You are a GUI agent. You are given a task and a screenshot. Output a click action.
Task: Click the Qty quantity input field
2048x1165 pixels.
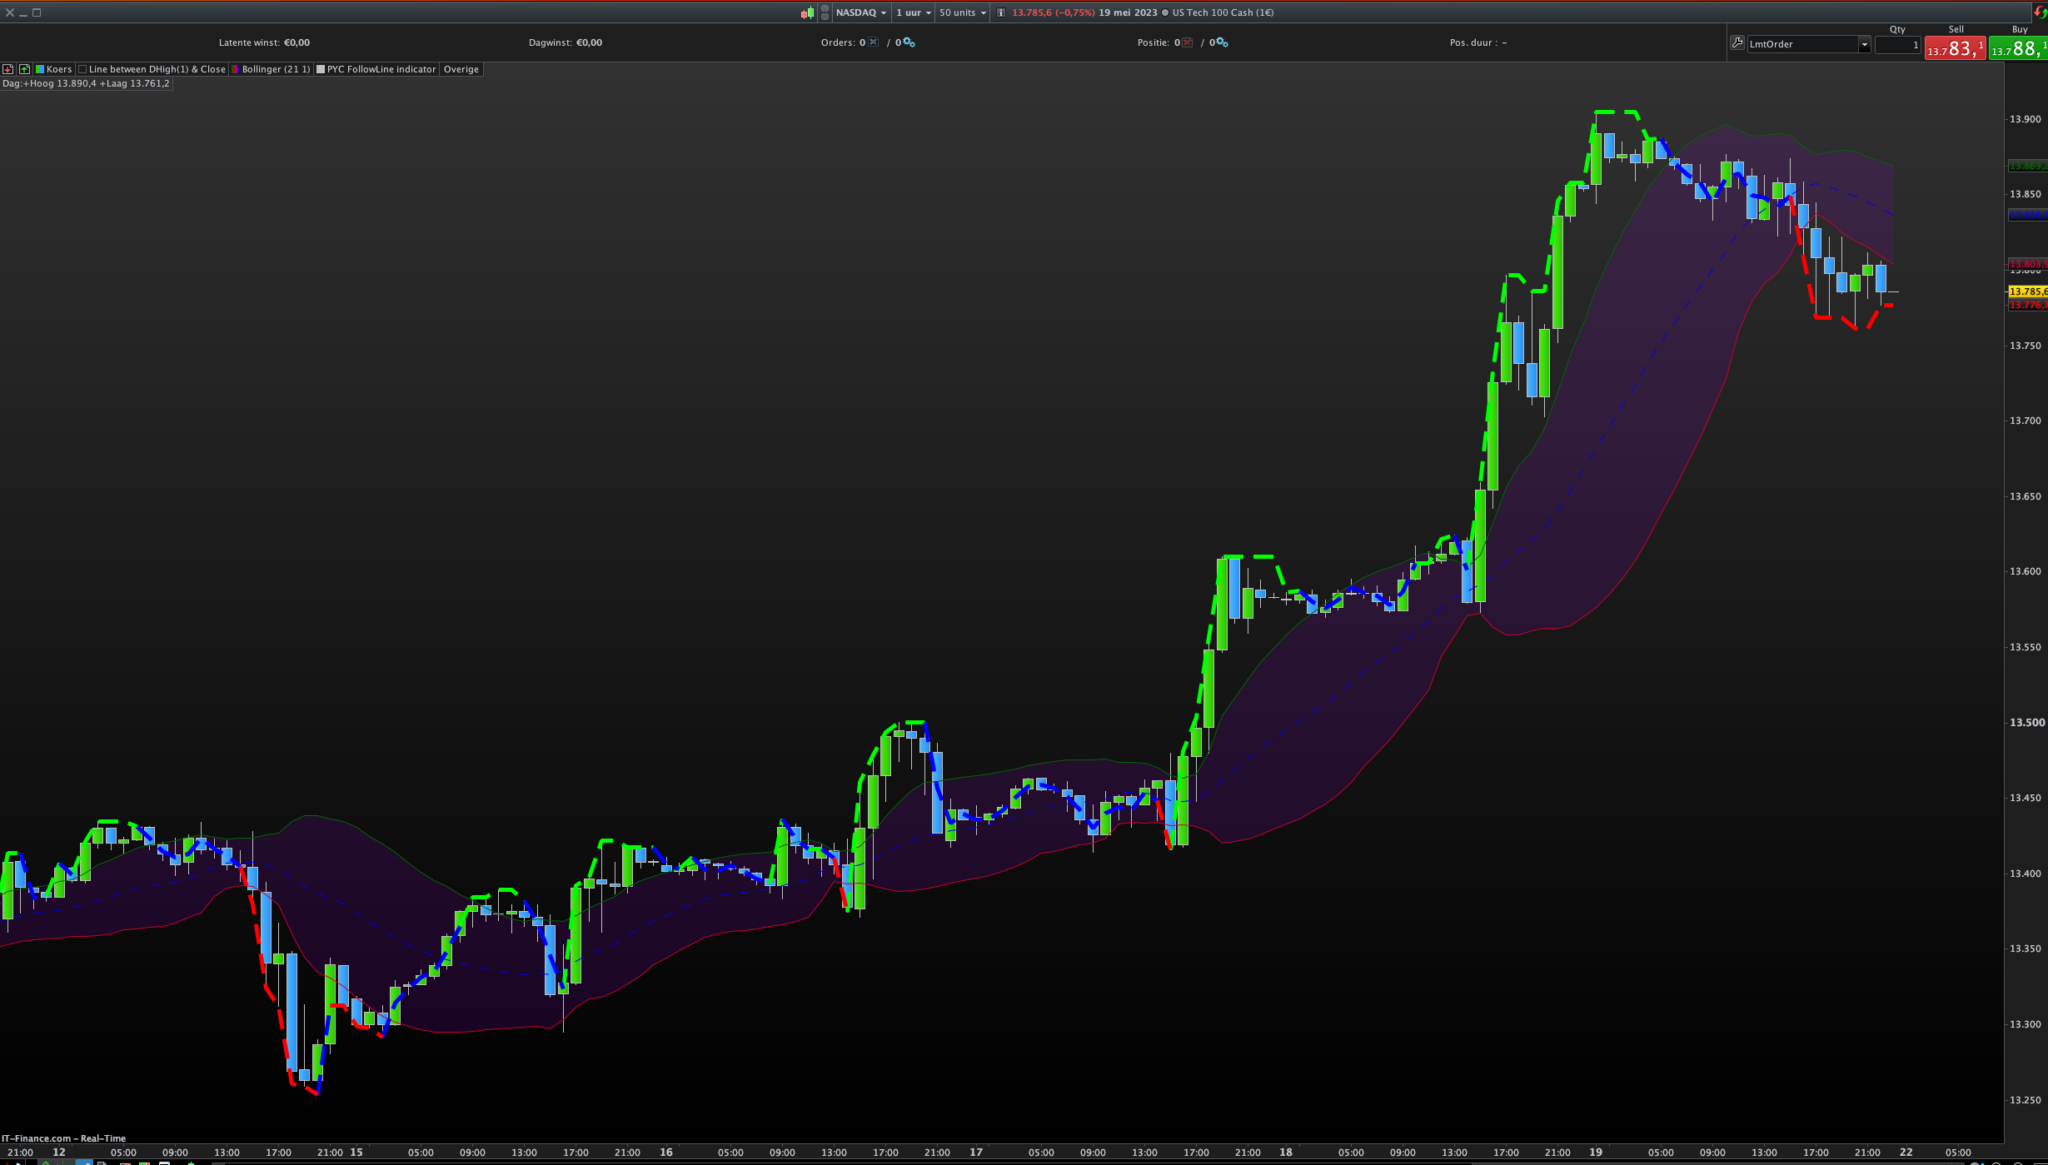tap(1897, 44)
